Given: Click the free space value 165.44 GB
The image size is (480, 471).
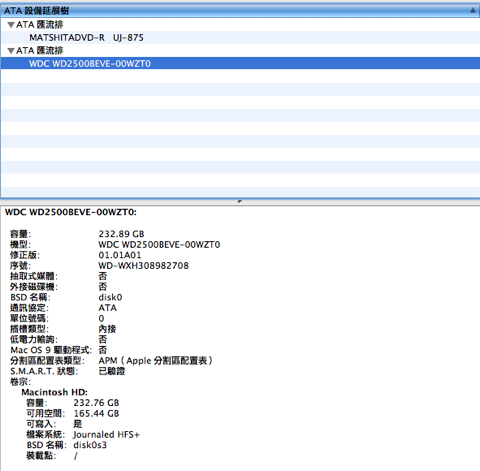Looking at the screenshot, I should click(96, 414).
